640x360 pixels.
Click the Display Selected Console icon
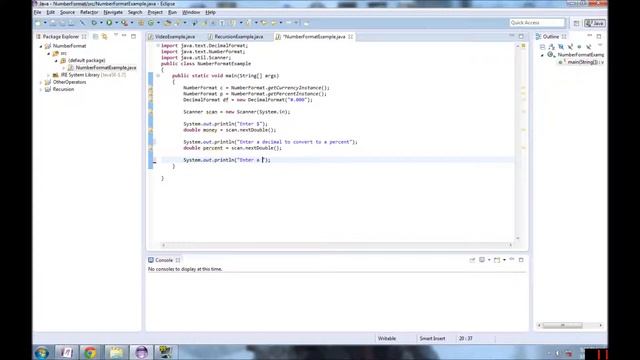point(482,260)
